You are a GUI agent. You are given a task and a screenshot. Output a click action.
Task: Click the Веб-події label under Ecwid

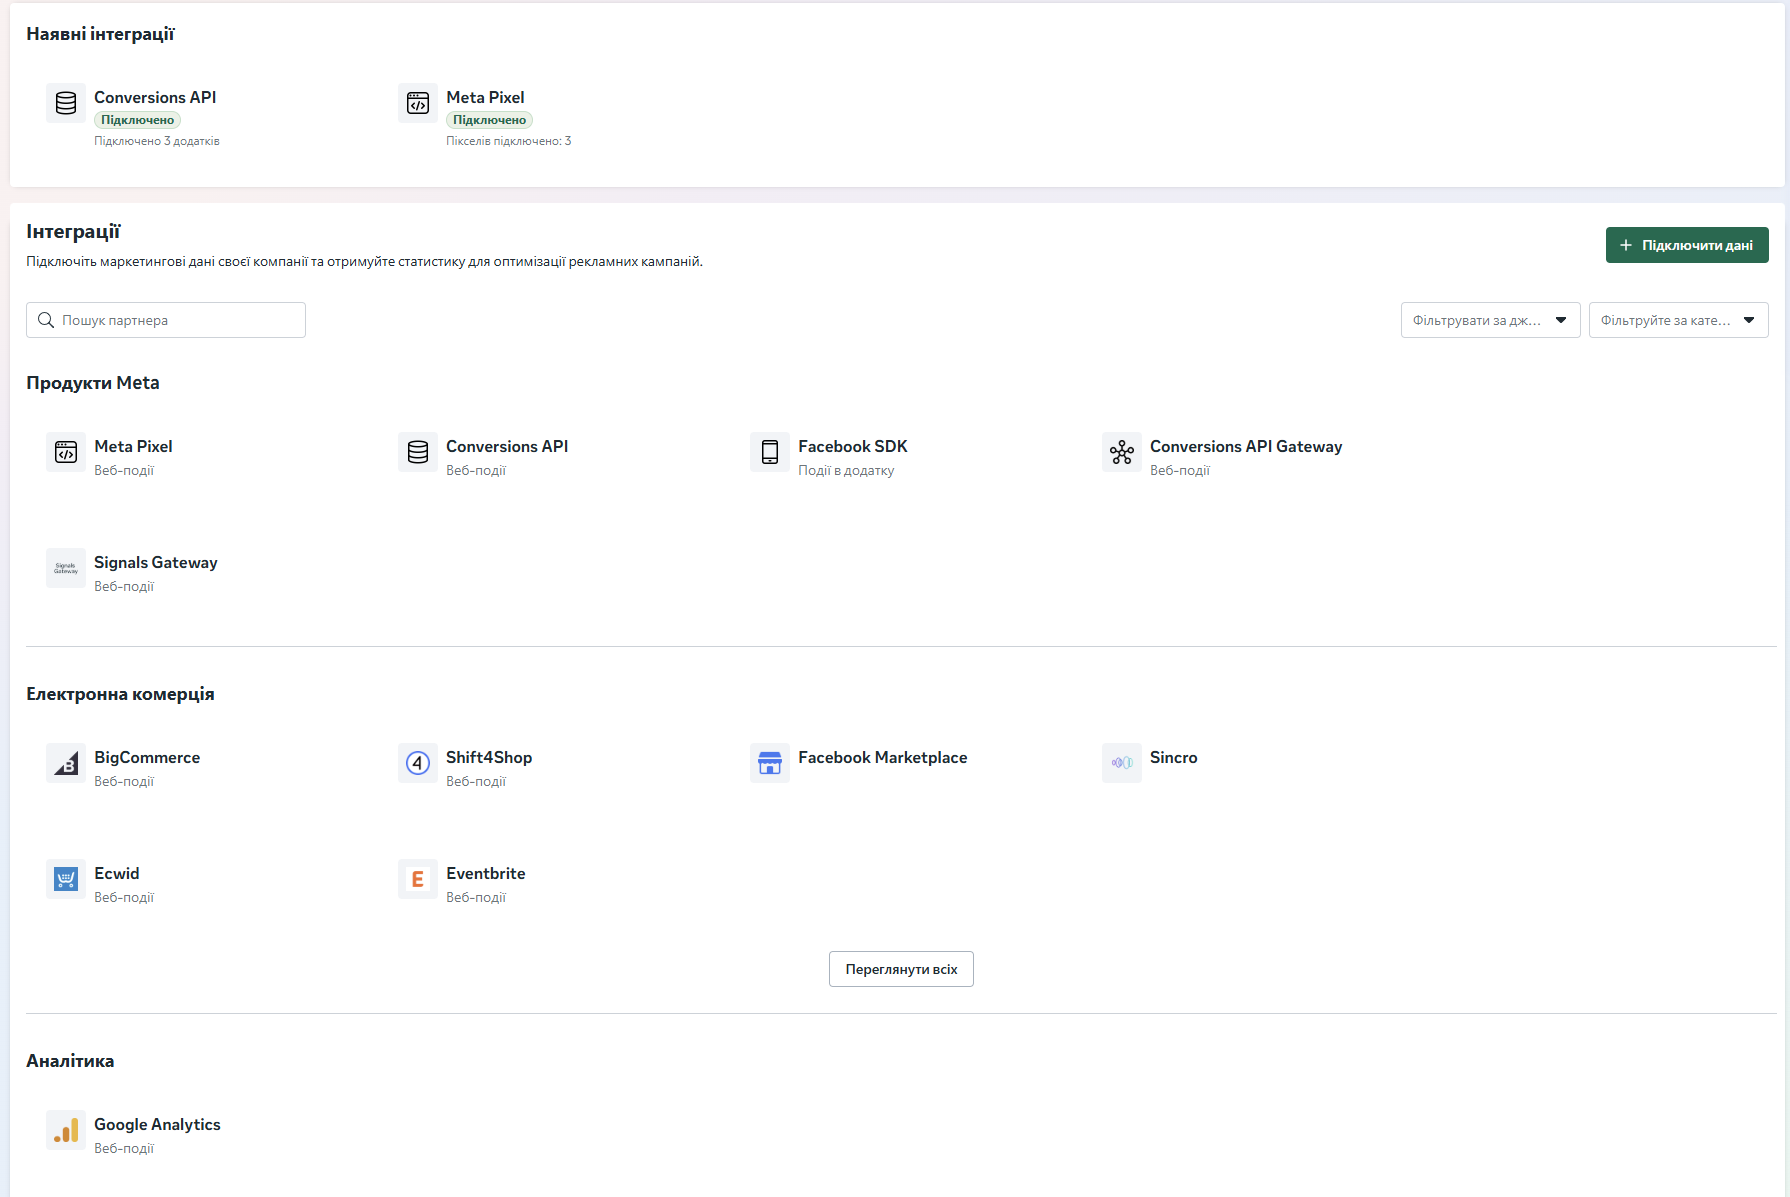pyautogui.click(x=124, y=897)
